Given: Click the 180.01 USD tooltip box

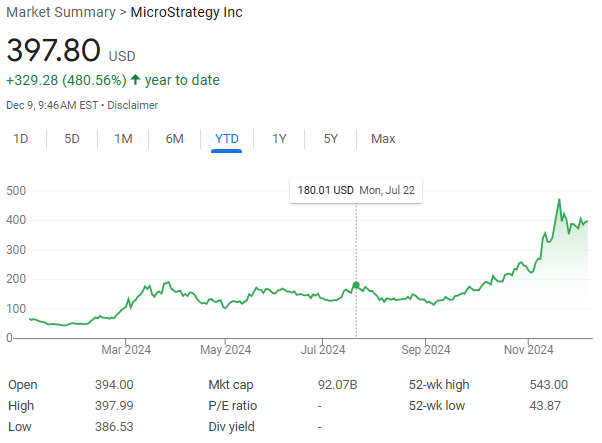Looking at the screenshot, I should tap(356, 190).
